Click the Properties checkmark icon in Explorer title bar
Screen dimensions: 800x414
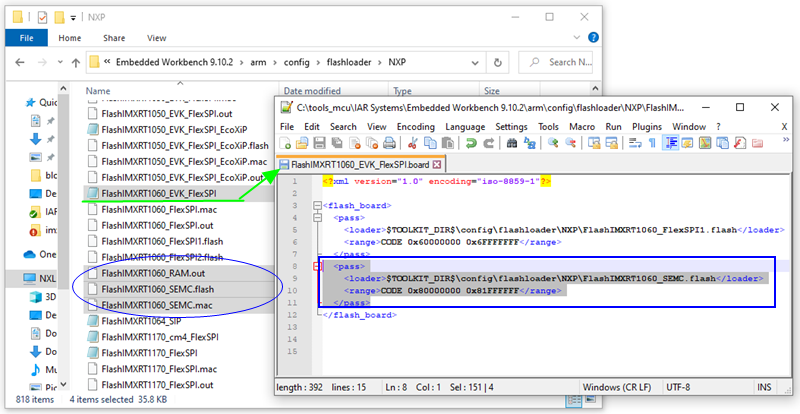(42, 17)
